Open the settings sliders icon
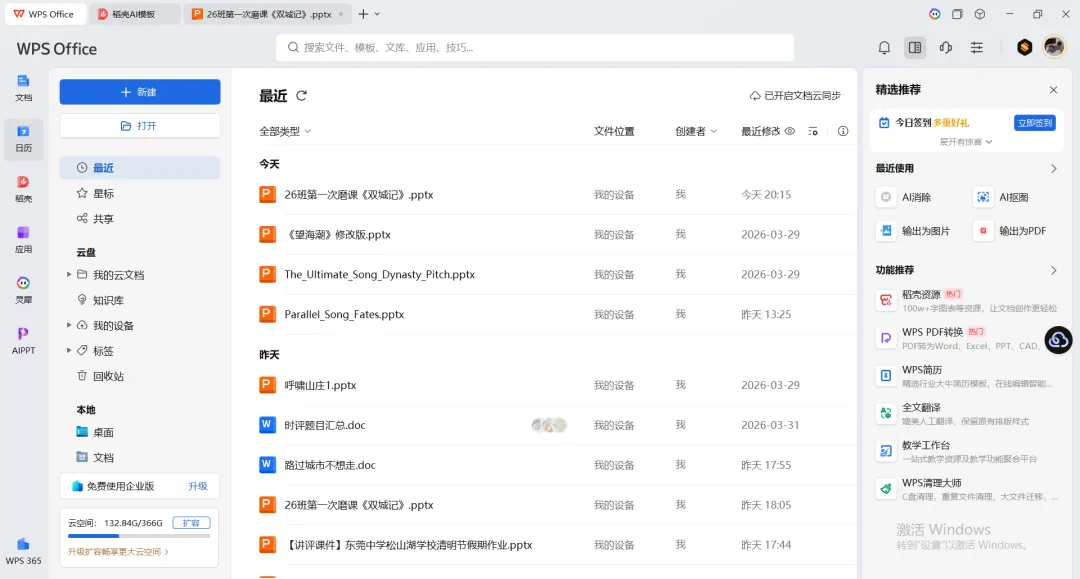Screen dimensions: 1080x579 [x=977, y=48]
